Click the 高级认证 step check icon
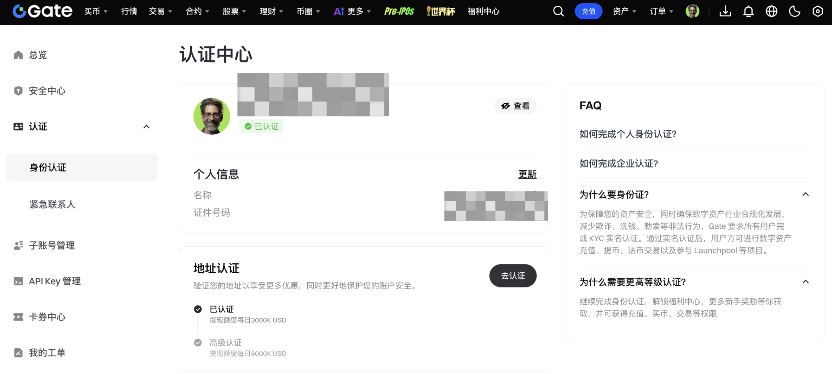The image size is (832, 374). pos(198,343)
